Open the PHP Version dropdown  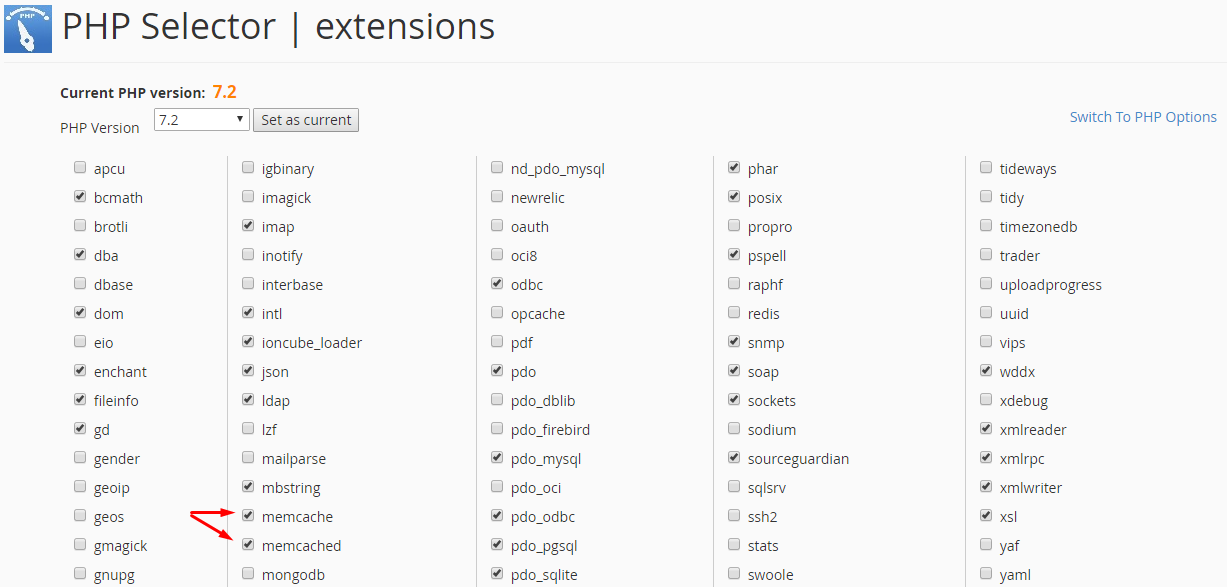(201, 120)
